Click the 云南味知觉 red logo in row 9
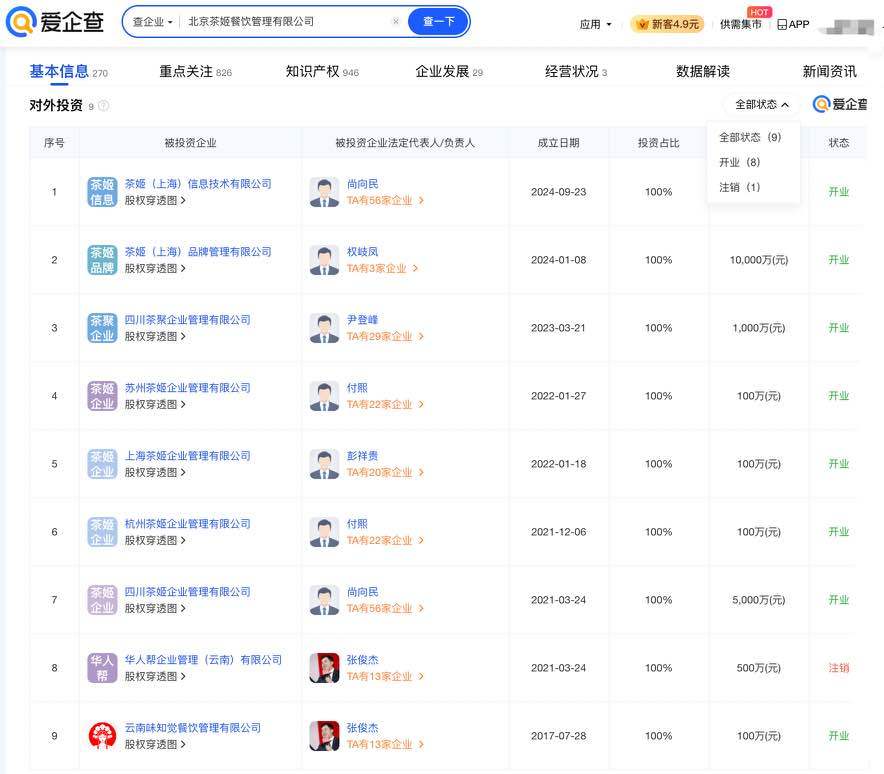884x774 pixels. coord(102,736)
